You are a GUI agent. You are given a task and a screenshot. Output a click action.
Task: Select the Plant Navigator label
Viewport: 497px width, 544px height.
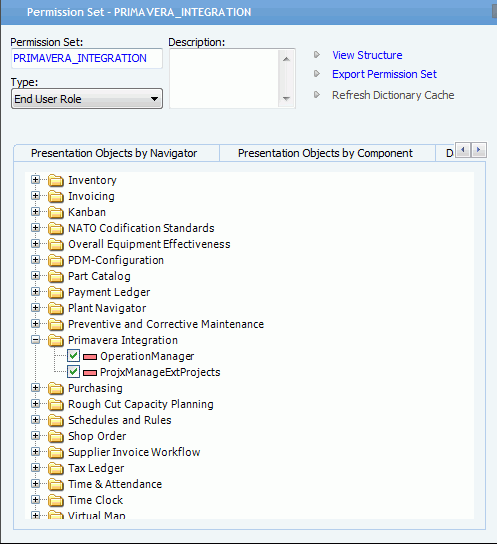tap(107, 308)
